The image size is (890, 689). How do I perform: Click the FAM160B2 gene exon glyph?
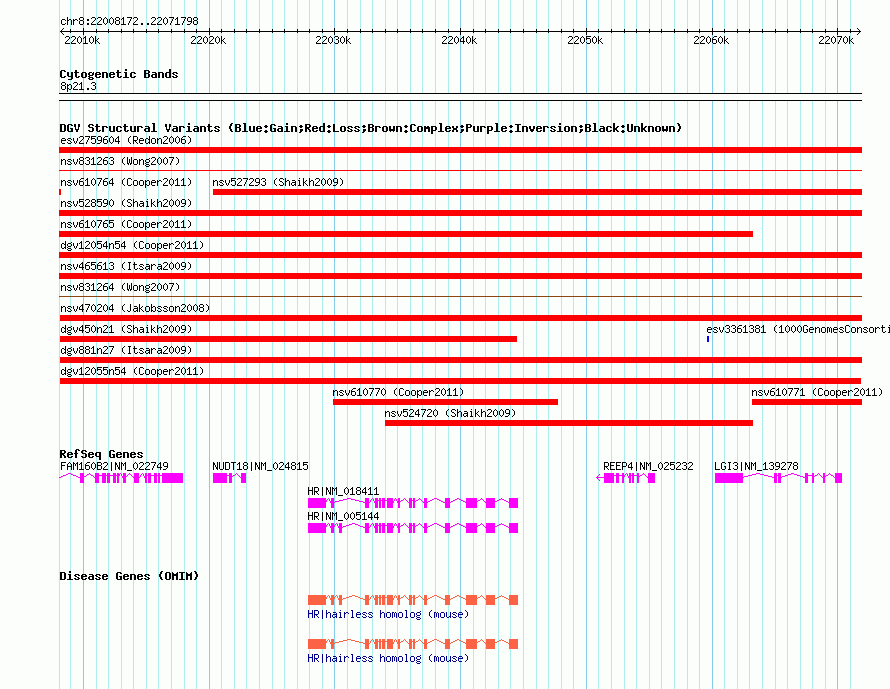pos(121,478)
